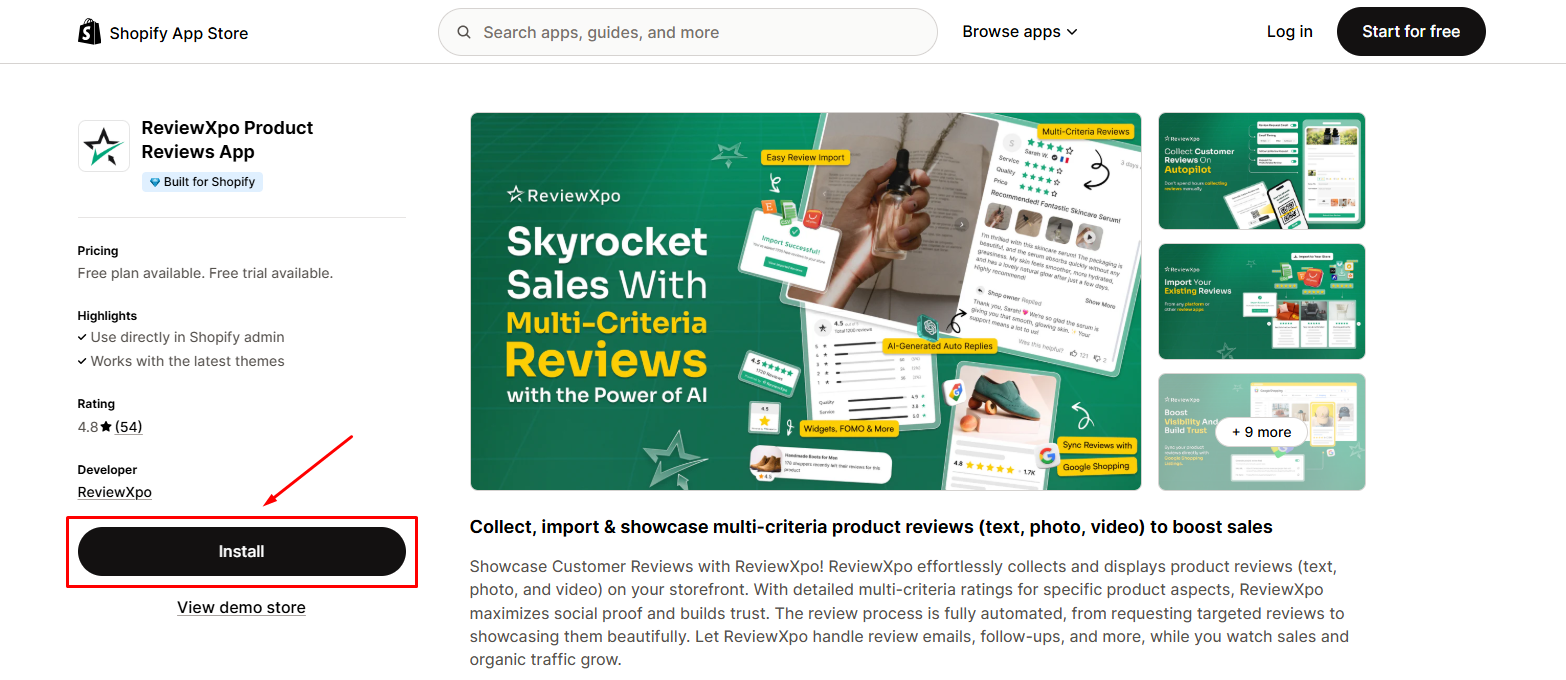Expand the Browse apps dropdown
1566x680 pixels.
click(x=1020, y=32)
